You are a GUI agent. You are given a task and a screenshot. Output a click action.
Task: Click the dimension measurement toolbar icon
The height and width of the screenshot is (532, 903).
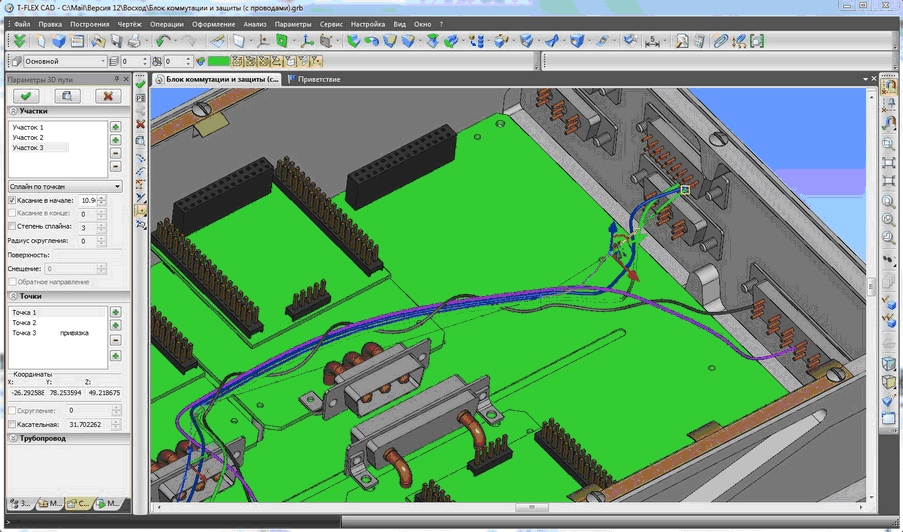click(x=653, y=41)
